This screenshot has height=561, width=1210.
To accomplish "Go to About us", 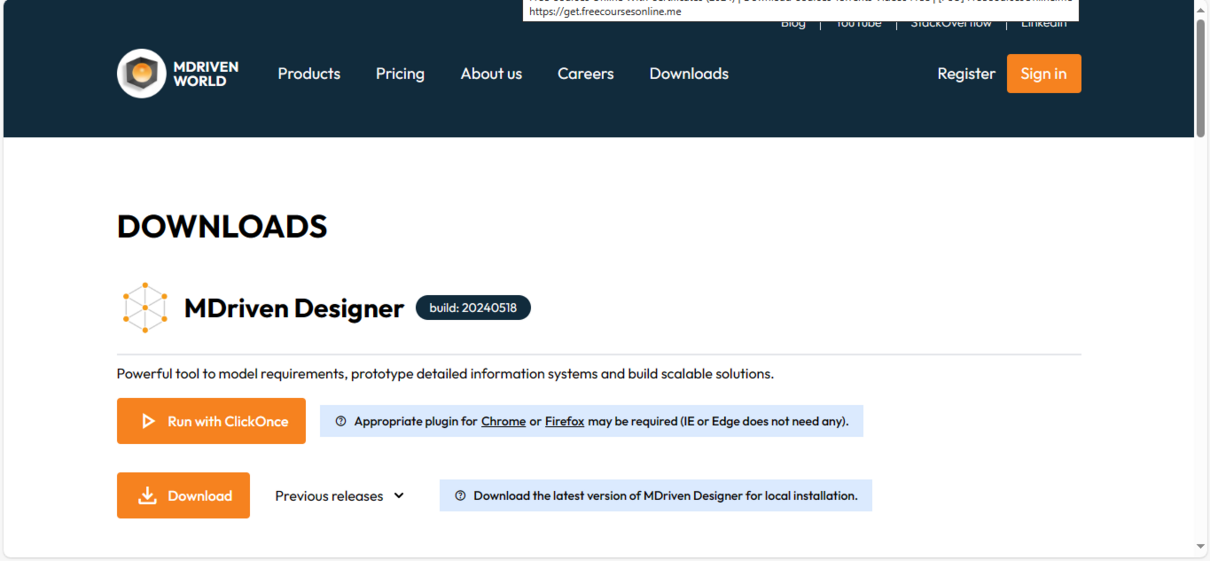I will point(491,73).
